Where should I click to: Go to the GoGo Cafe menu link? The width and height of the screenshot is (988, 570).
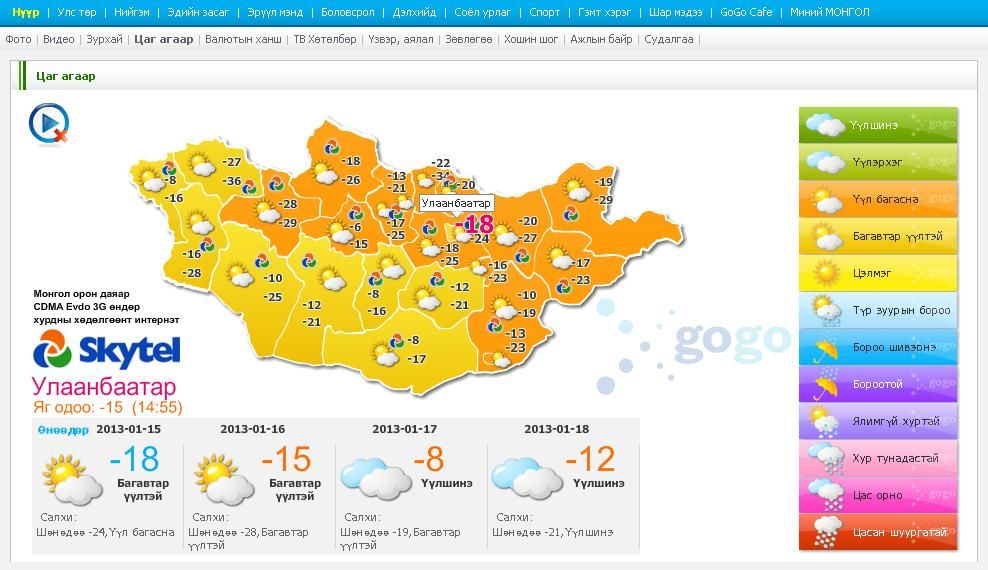[746, 12]
